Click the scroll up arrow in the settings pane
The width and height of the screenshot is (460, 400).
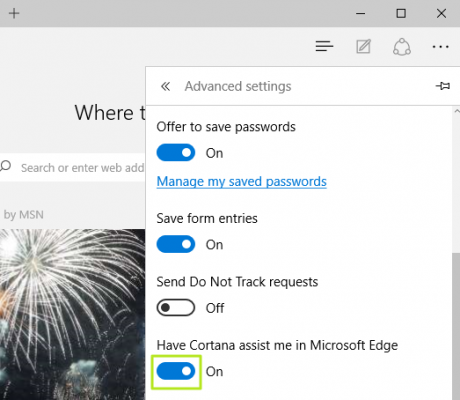pos(457,111)
